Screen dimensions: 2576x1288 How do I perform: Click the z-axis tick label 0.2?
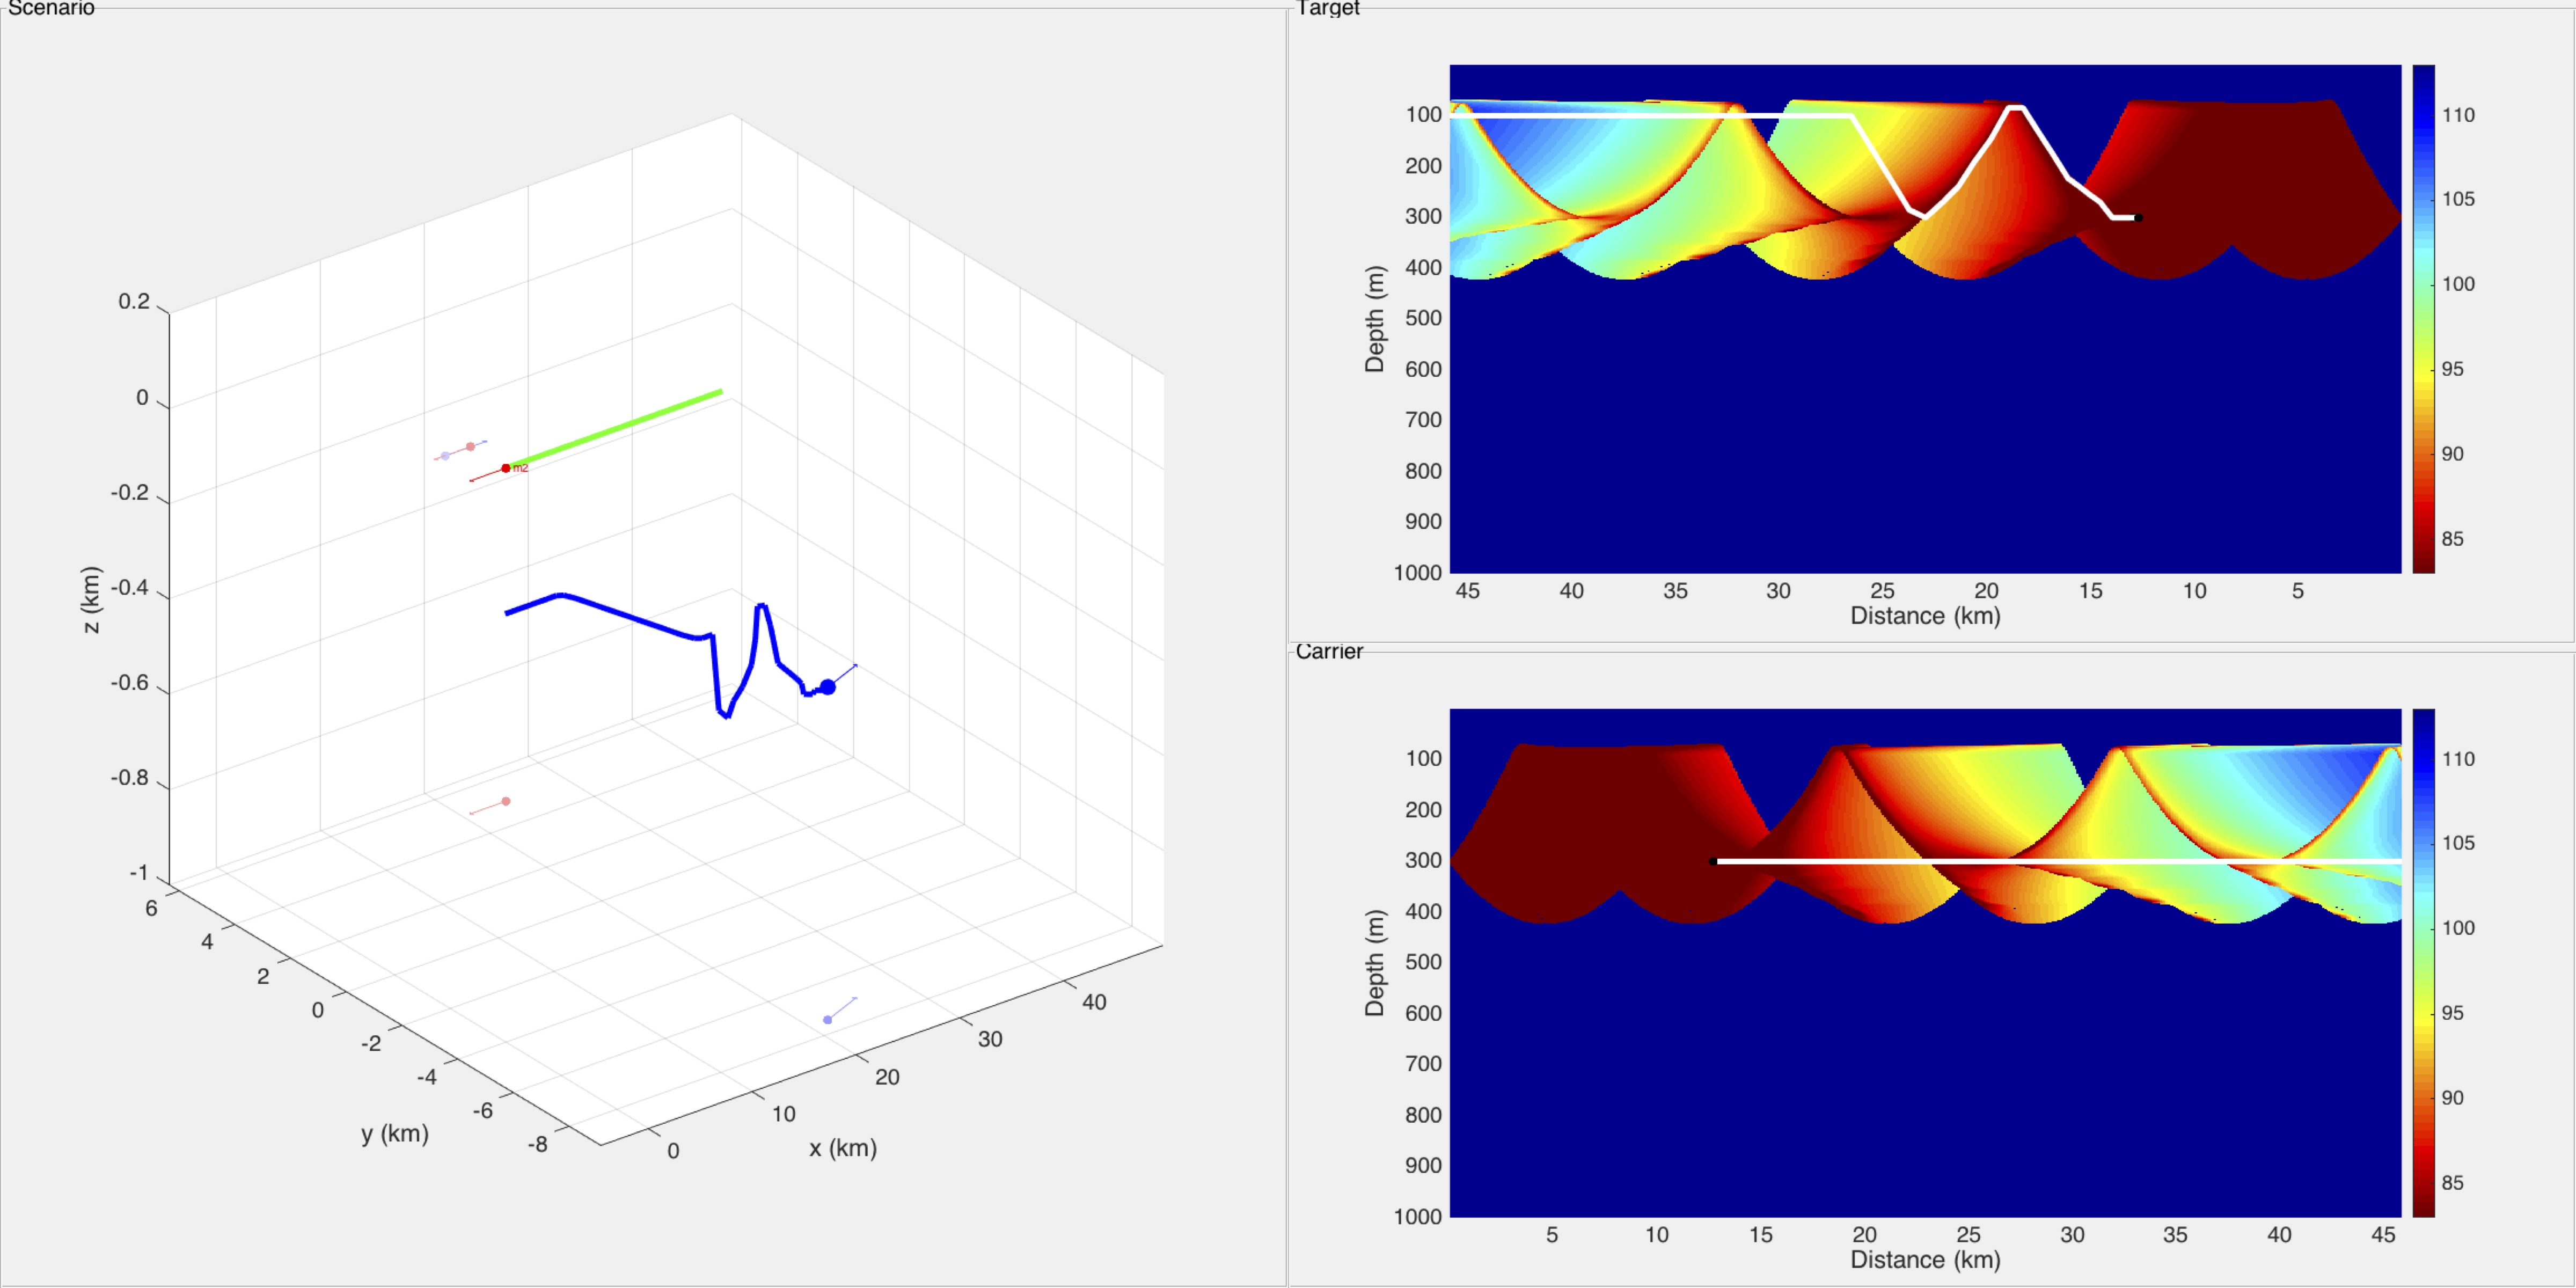134,301
